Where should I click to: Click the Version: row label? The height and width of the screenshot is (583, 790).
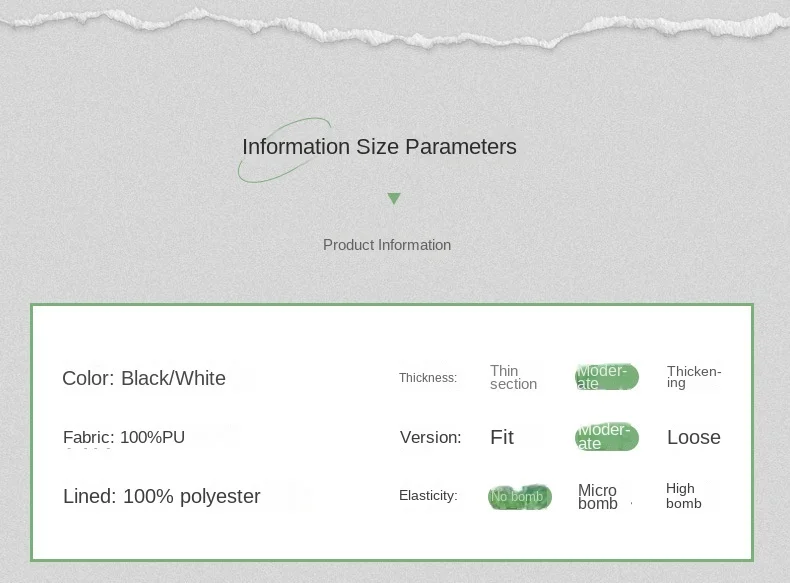click(x=430, y=437)
